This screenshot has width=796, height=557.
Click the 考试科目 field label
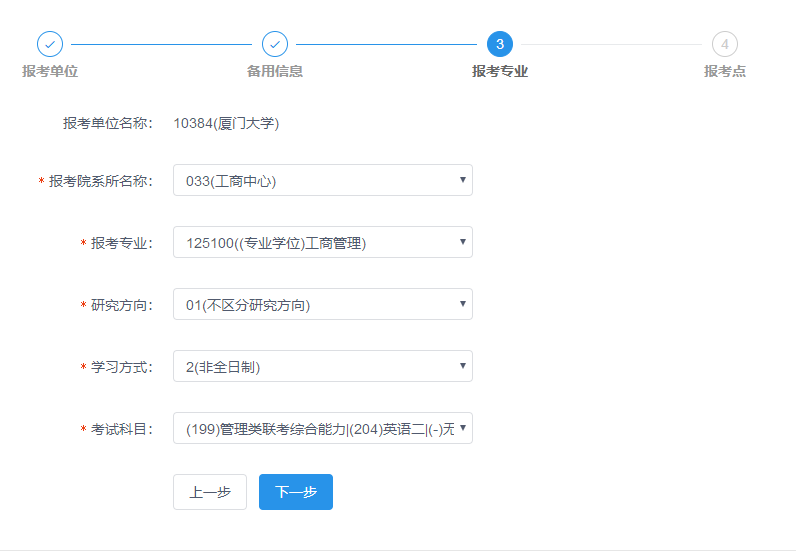coord(122,429)
